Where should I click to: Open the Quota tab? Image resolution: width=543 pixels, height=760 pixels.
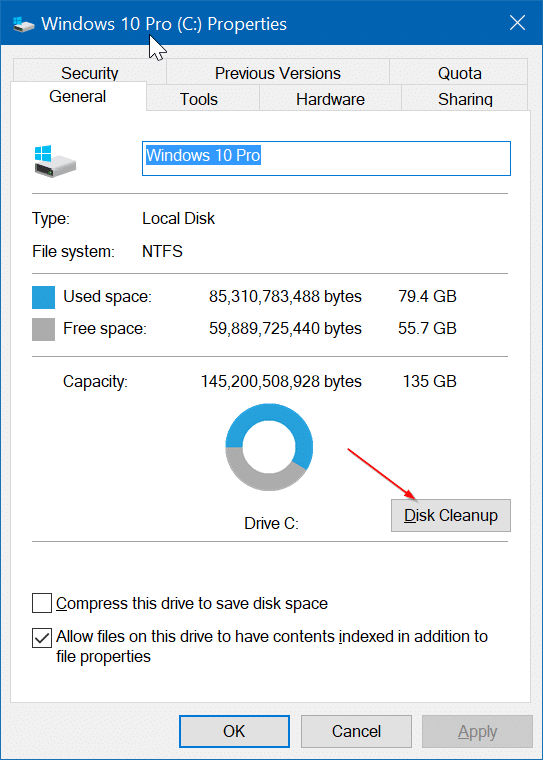[459, 72]
